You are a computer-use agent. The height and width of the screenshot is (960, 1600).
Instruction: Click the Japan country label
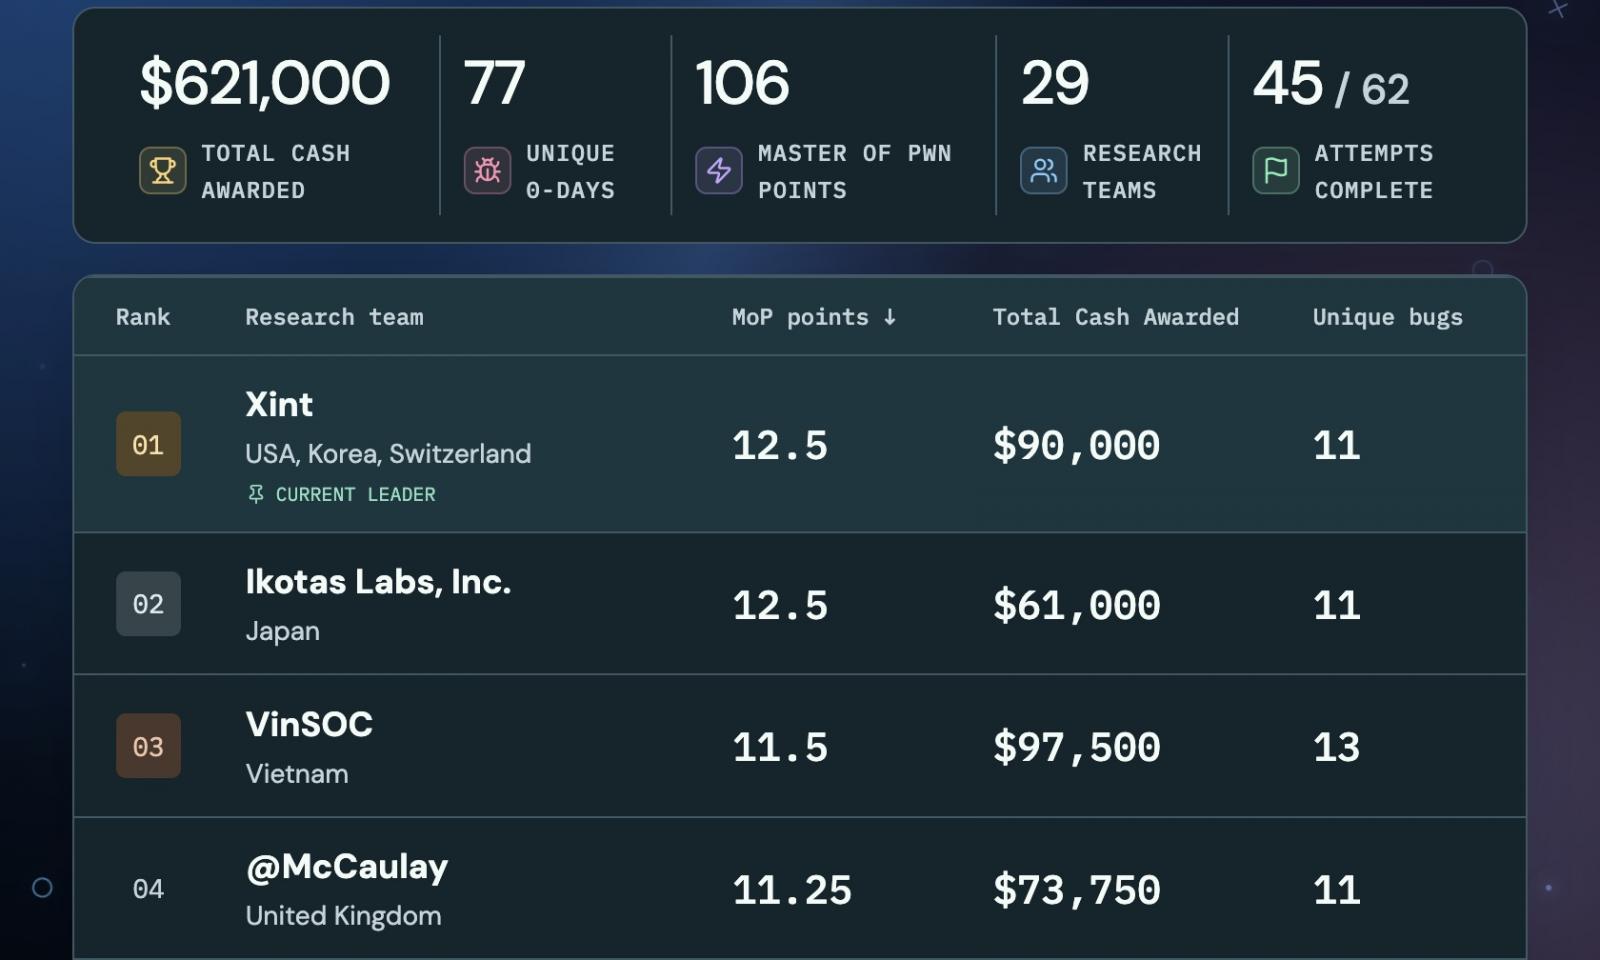pos(283,631)
